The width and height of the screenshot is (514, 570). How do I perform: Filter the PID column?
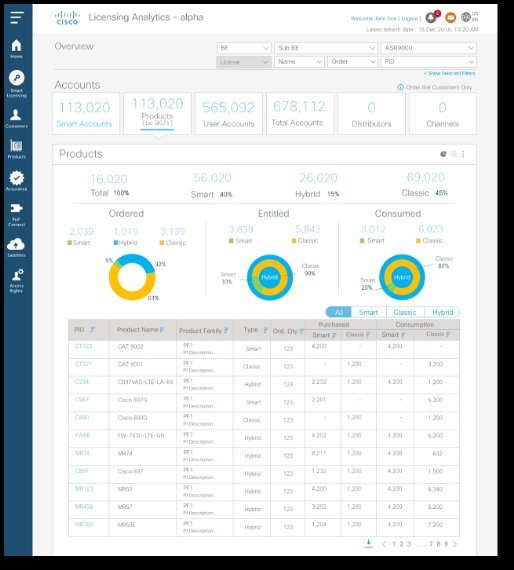[92, 329]
